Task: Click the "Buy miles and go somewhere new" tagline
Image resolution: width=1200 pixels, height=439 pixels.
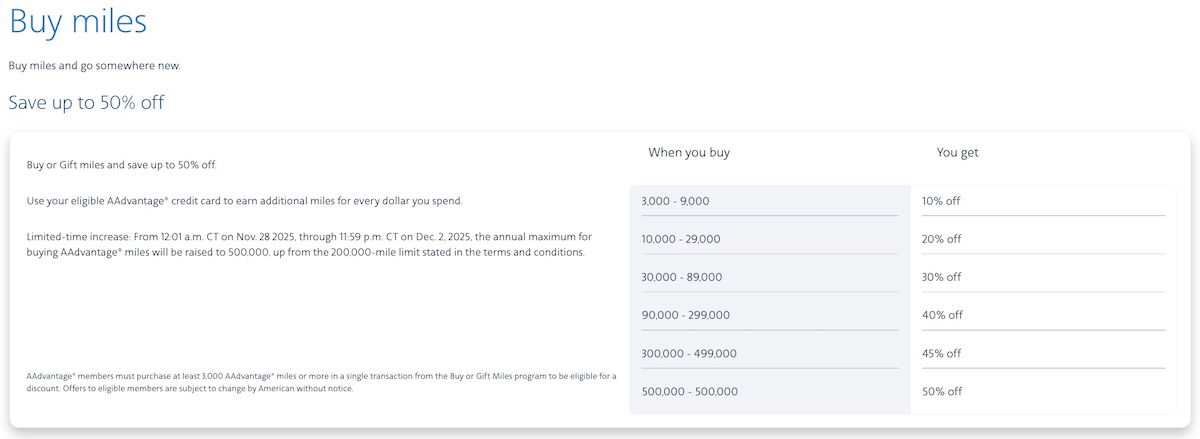Action: tap(94, 66)
